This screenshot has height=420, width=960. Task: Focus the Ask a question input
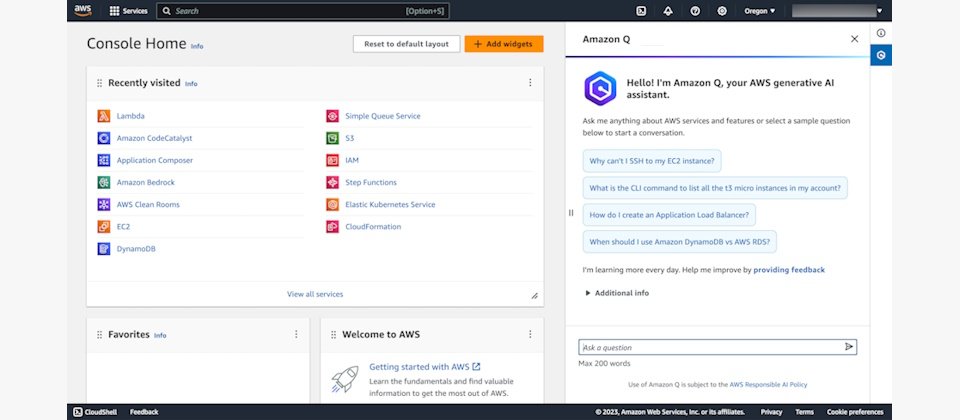pyautogui.click(x=717, y=347)
